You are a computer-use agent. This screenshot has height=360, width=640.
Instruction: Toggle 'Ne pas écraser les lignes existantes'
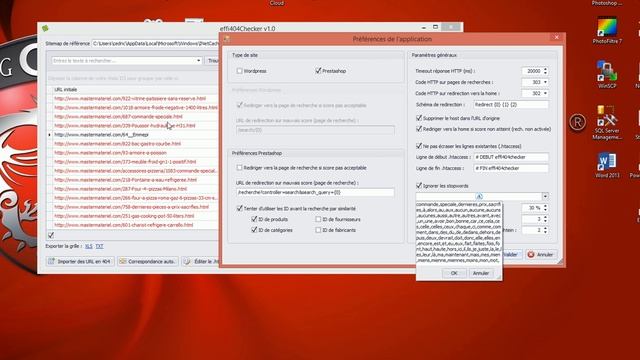click(419, 146)
